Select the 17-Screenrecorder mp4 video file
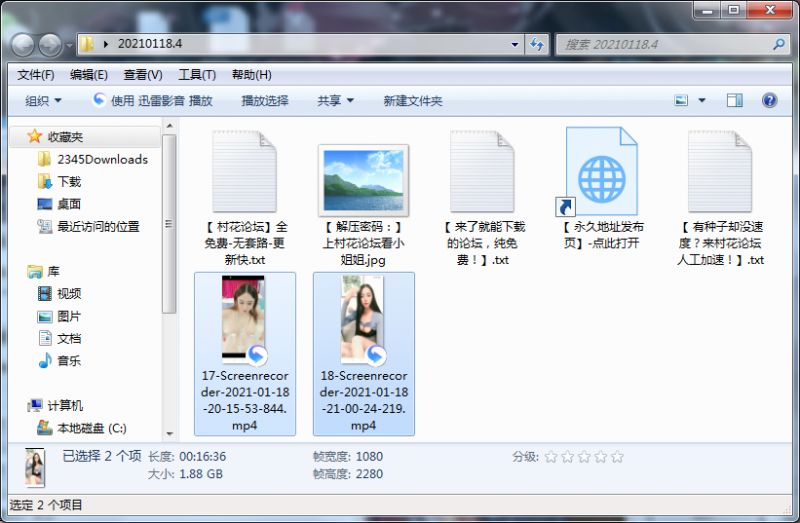 click(x=244, y=352)
